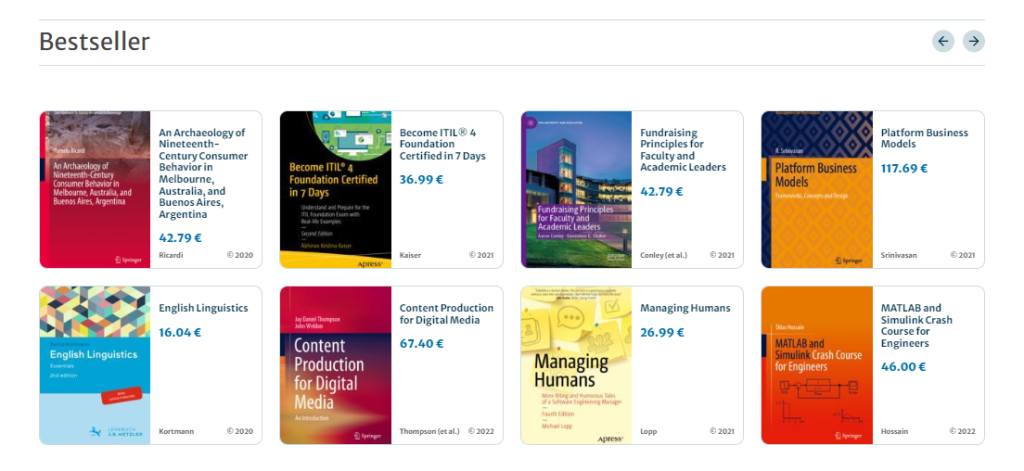Screen dimensions: 1024x471
Task: Open title link Fundraising Principles for Faculty
Action: [x=683, y=150]
